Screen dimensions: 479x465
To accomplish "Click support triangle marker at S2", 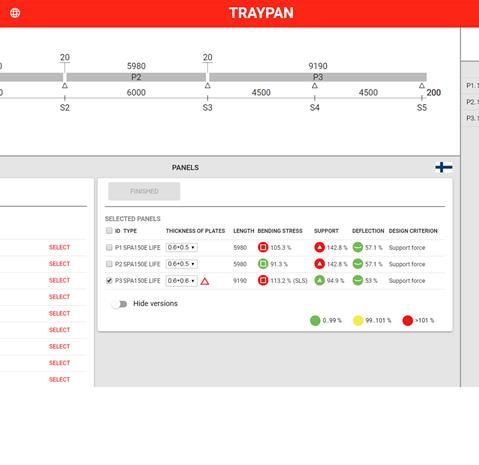I will (65, 86).
